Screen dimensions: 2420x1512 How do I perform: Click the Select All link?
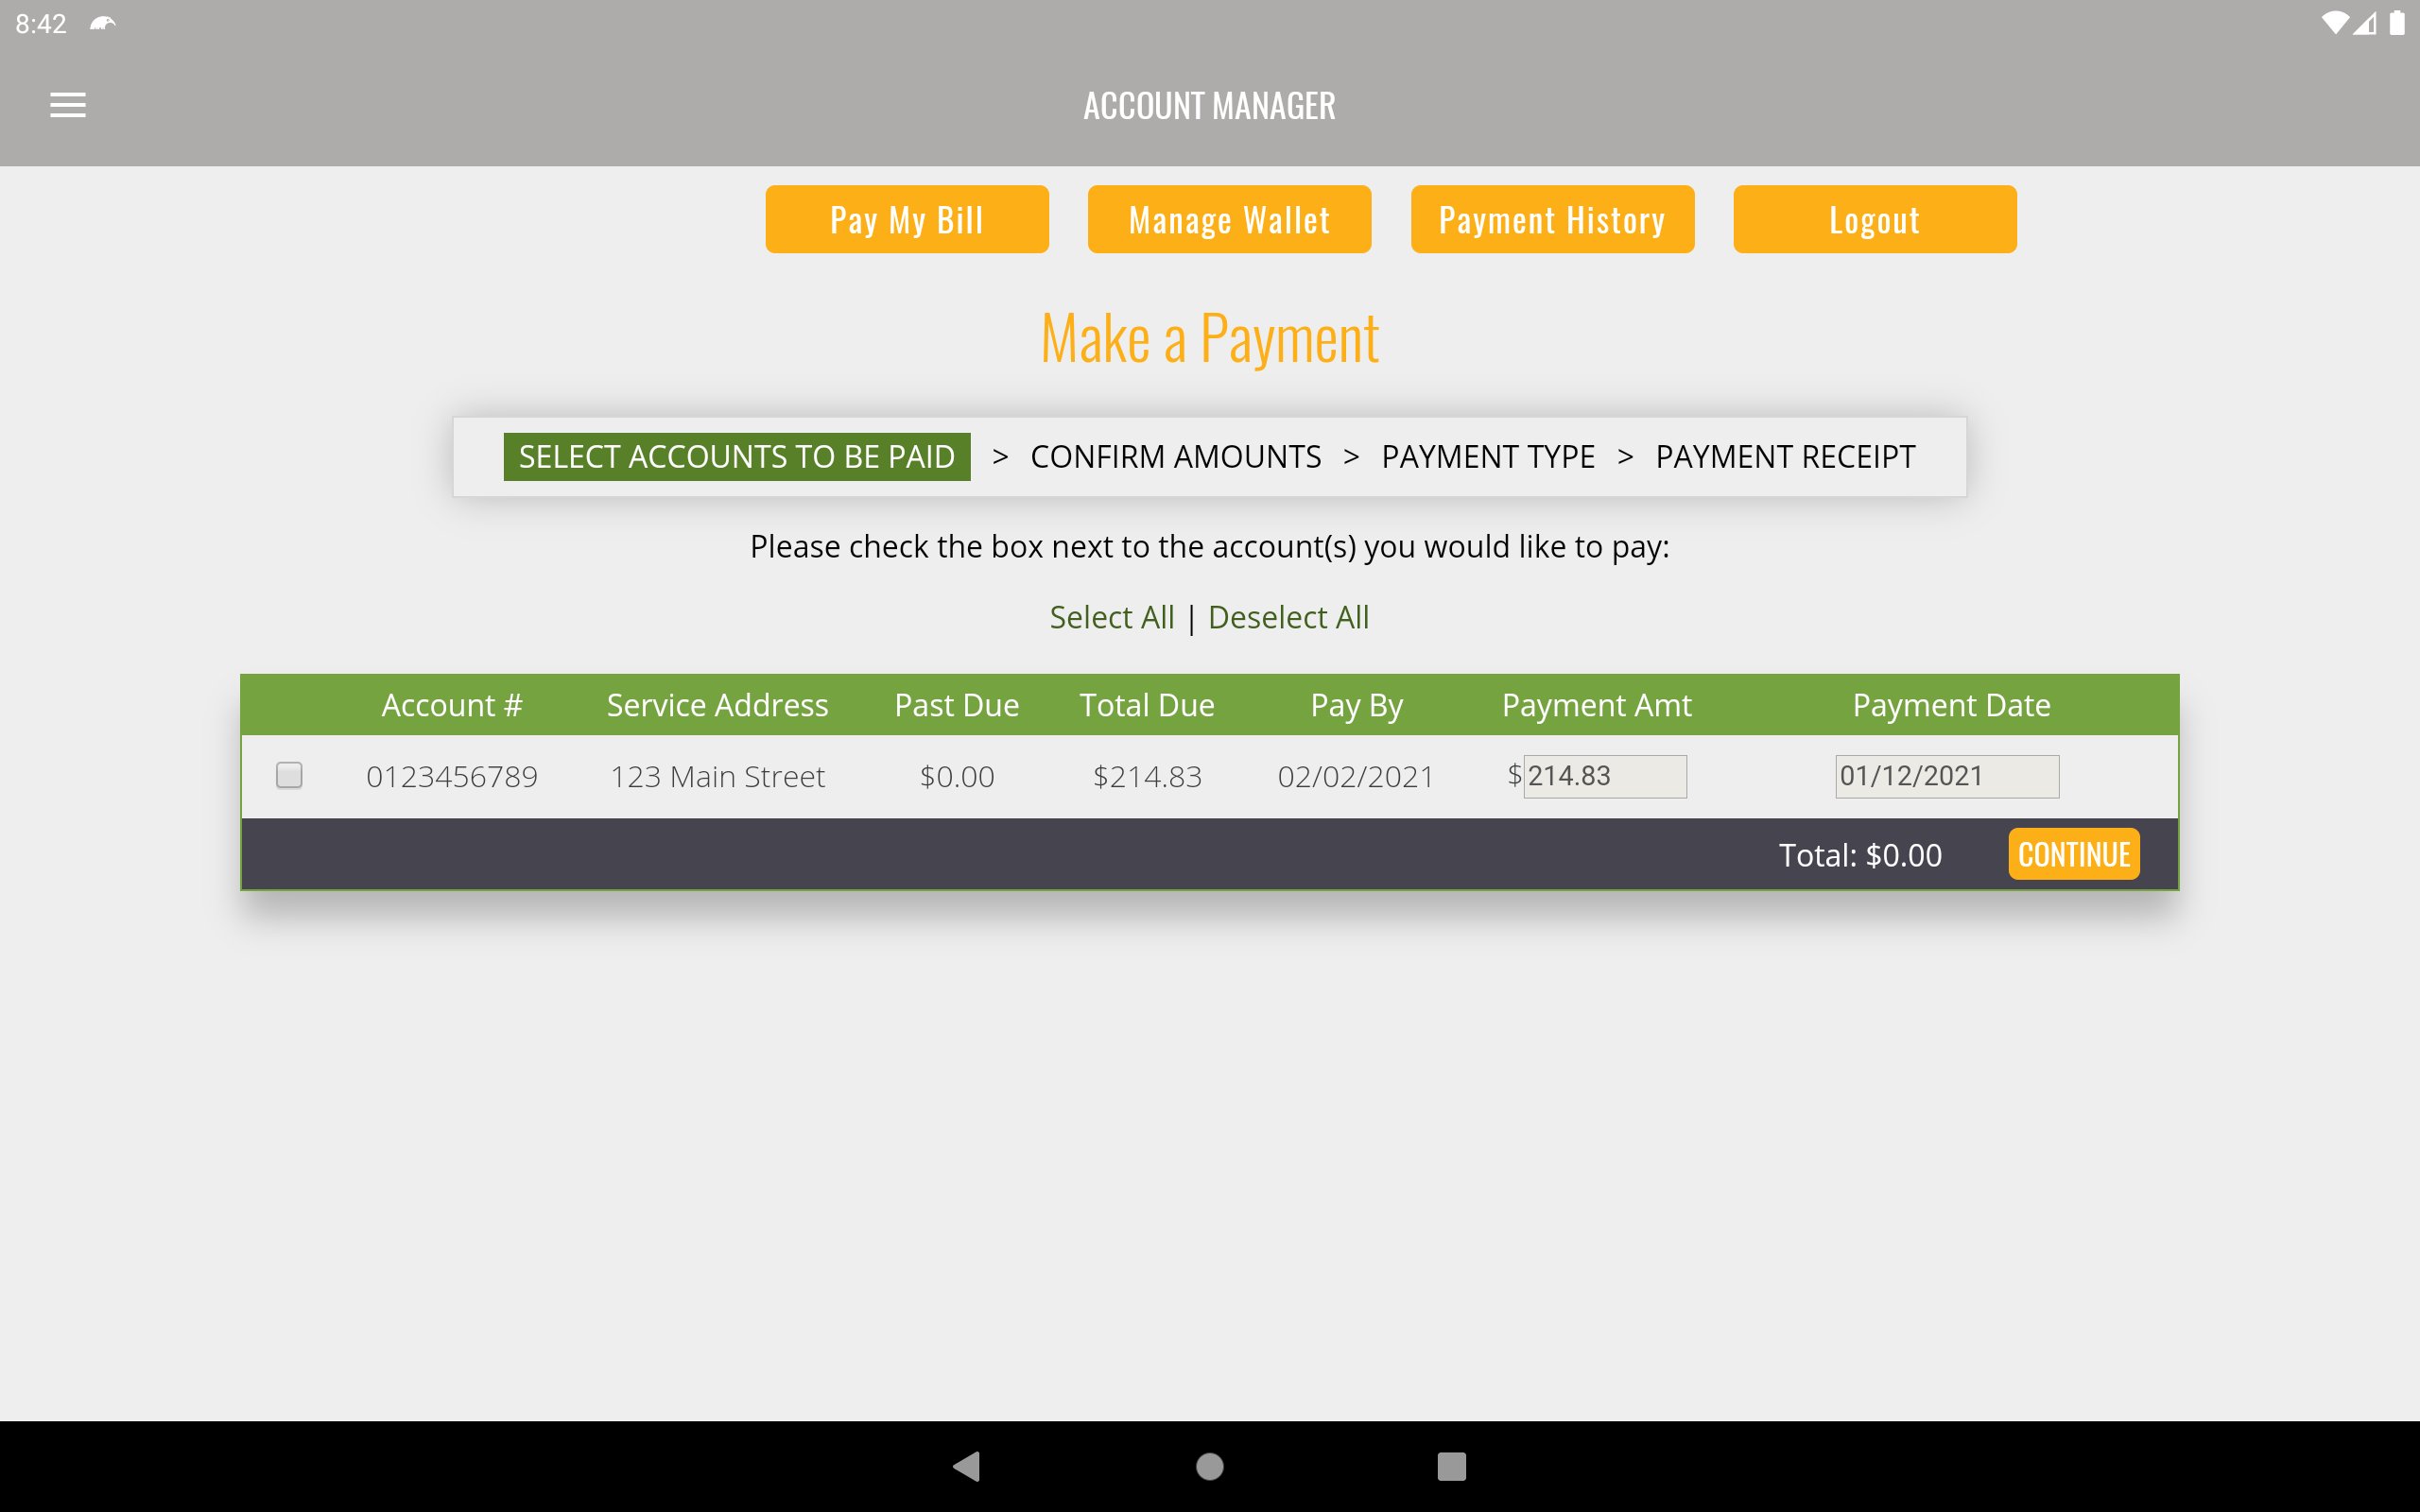pyautogui.click(x=1111, y=617)
